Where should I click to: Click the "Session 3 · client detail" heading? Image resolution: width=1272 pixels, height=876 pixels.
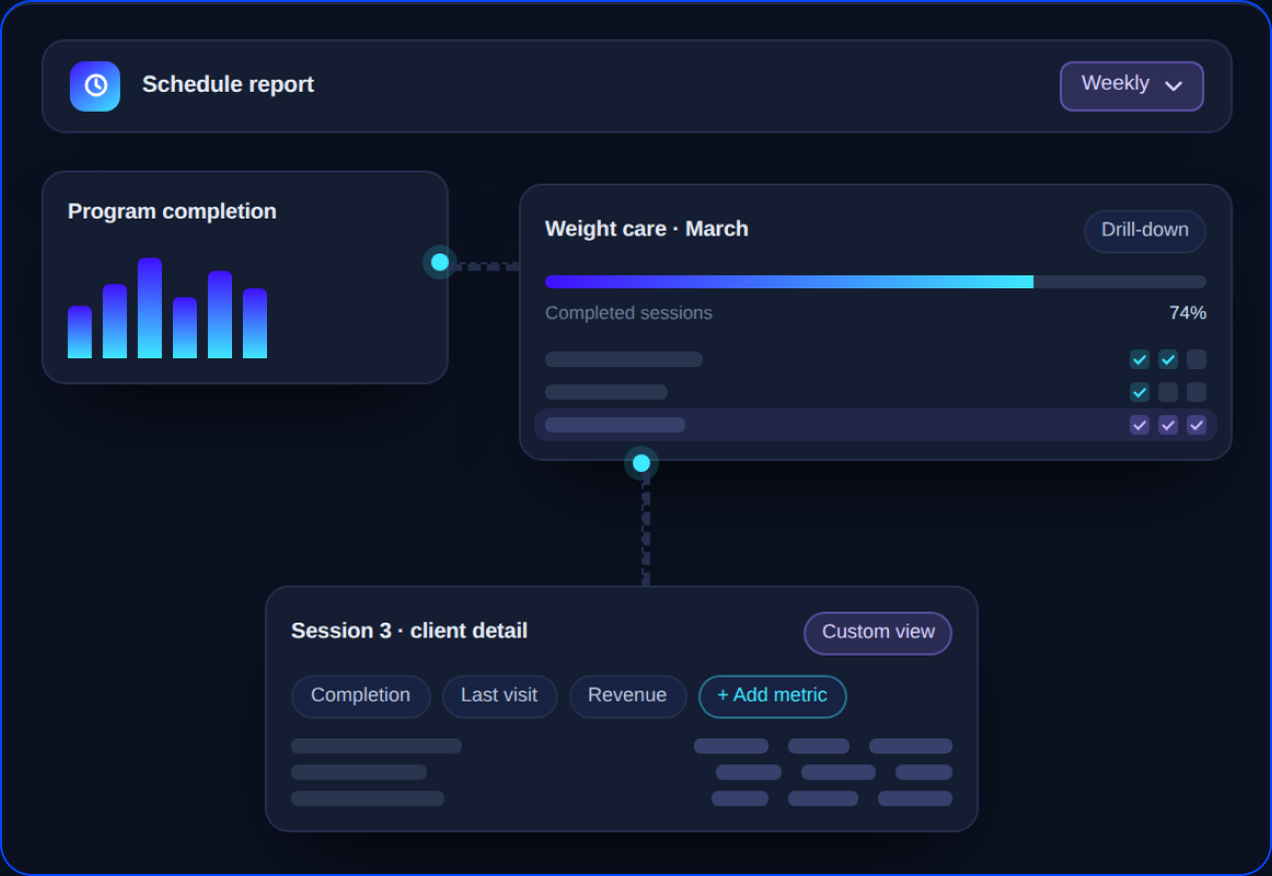pyautogui.click(x=409, y=631)
